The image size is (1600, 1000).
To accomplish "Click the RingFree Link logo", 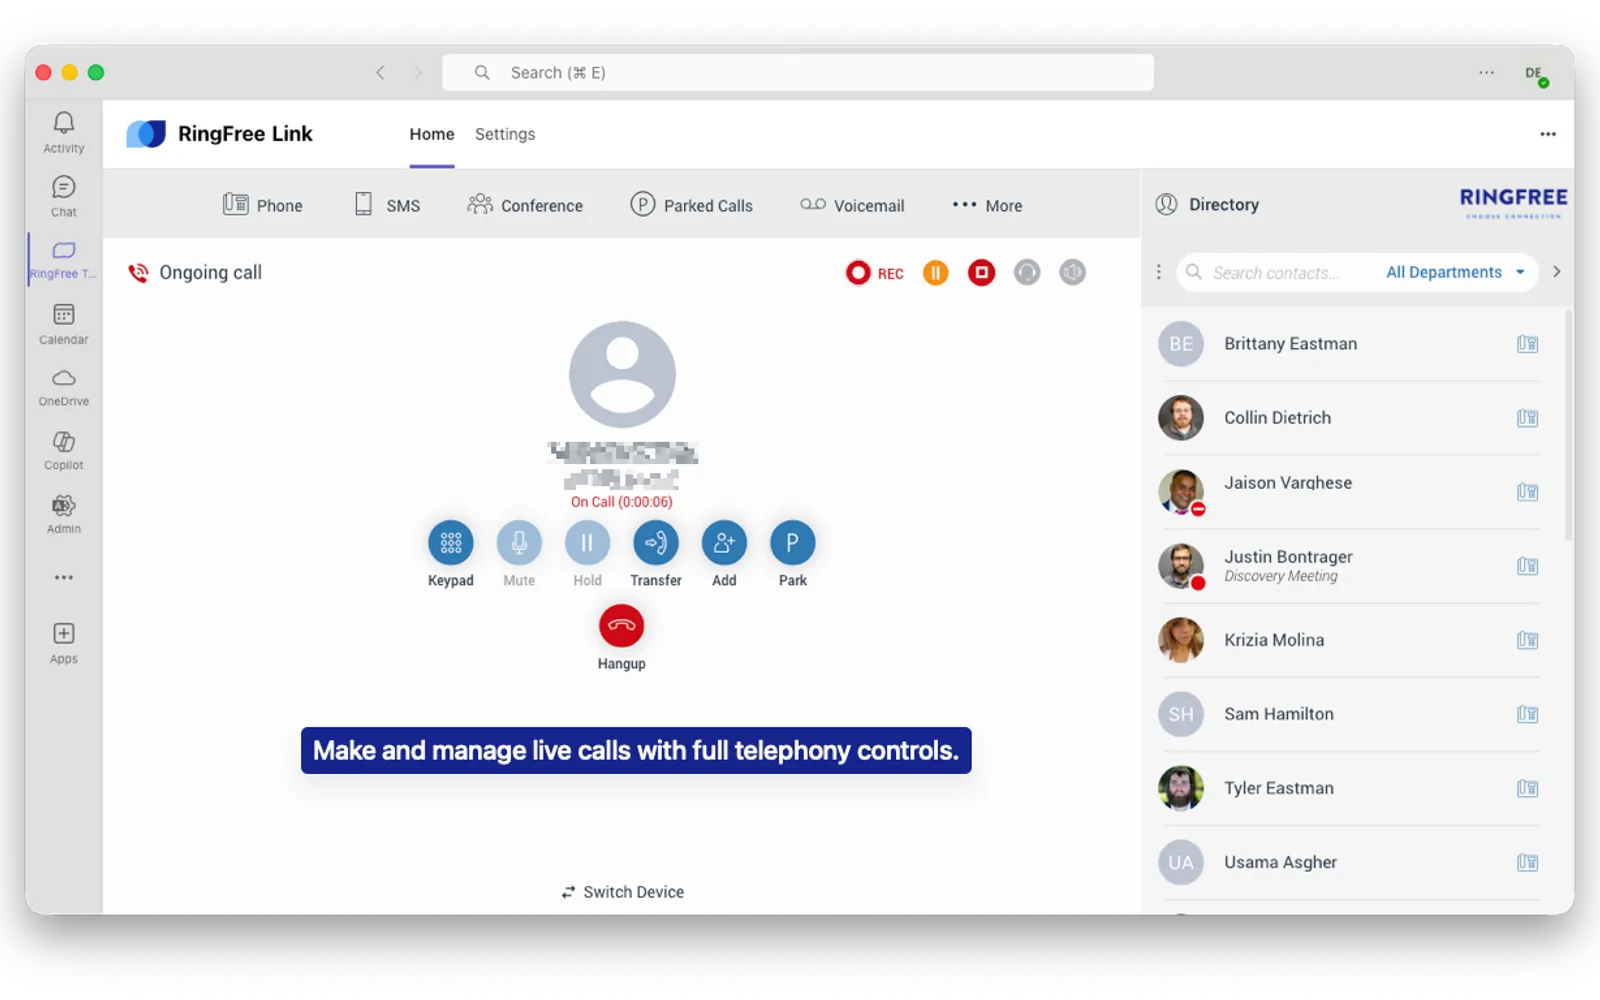I will click(x=146, y=134).
